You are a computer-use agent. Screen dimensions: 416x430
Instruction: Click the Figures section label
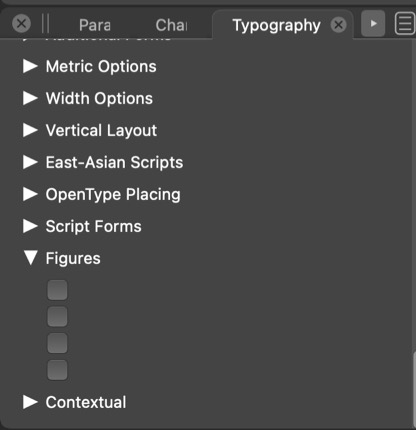click(73, 259)
